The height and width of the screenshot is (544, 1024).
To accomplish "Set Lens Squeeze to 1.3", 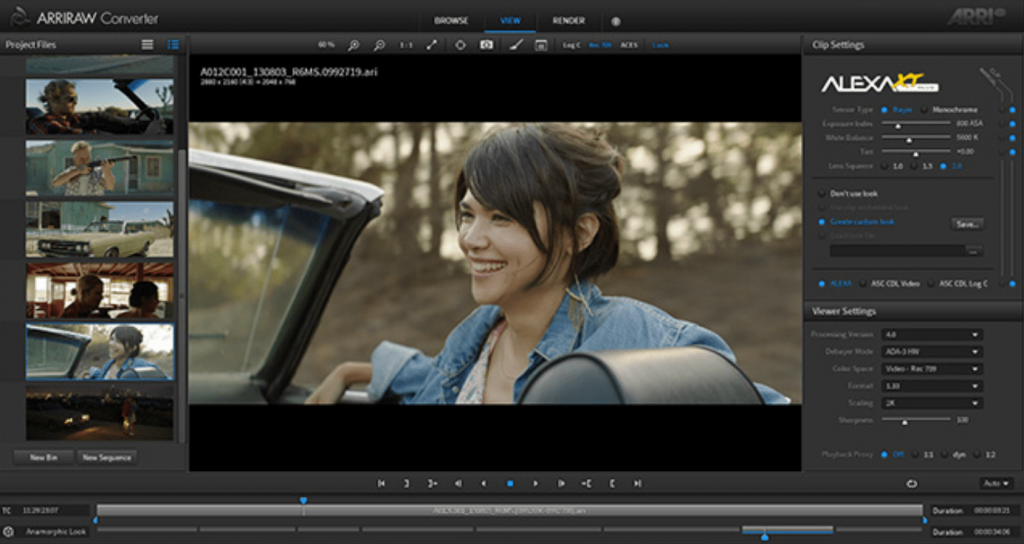I will coord(913,166).
